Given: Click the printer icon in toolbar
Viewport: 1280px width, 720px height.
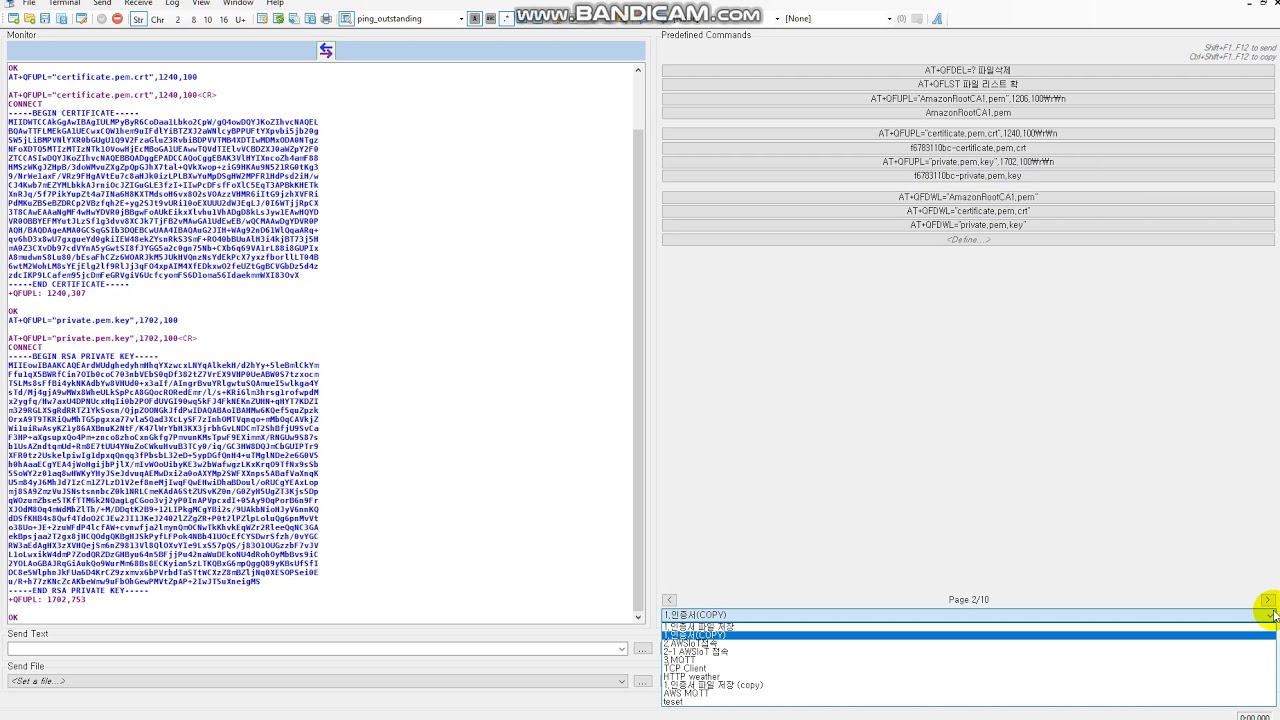Looking at the screenshot, I should click(x=326, y=19).
